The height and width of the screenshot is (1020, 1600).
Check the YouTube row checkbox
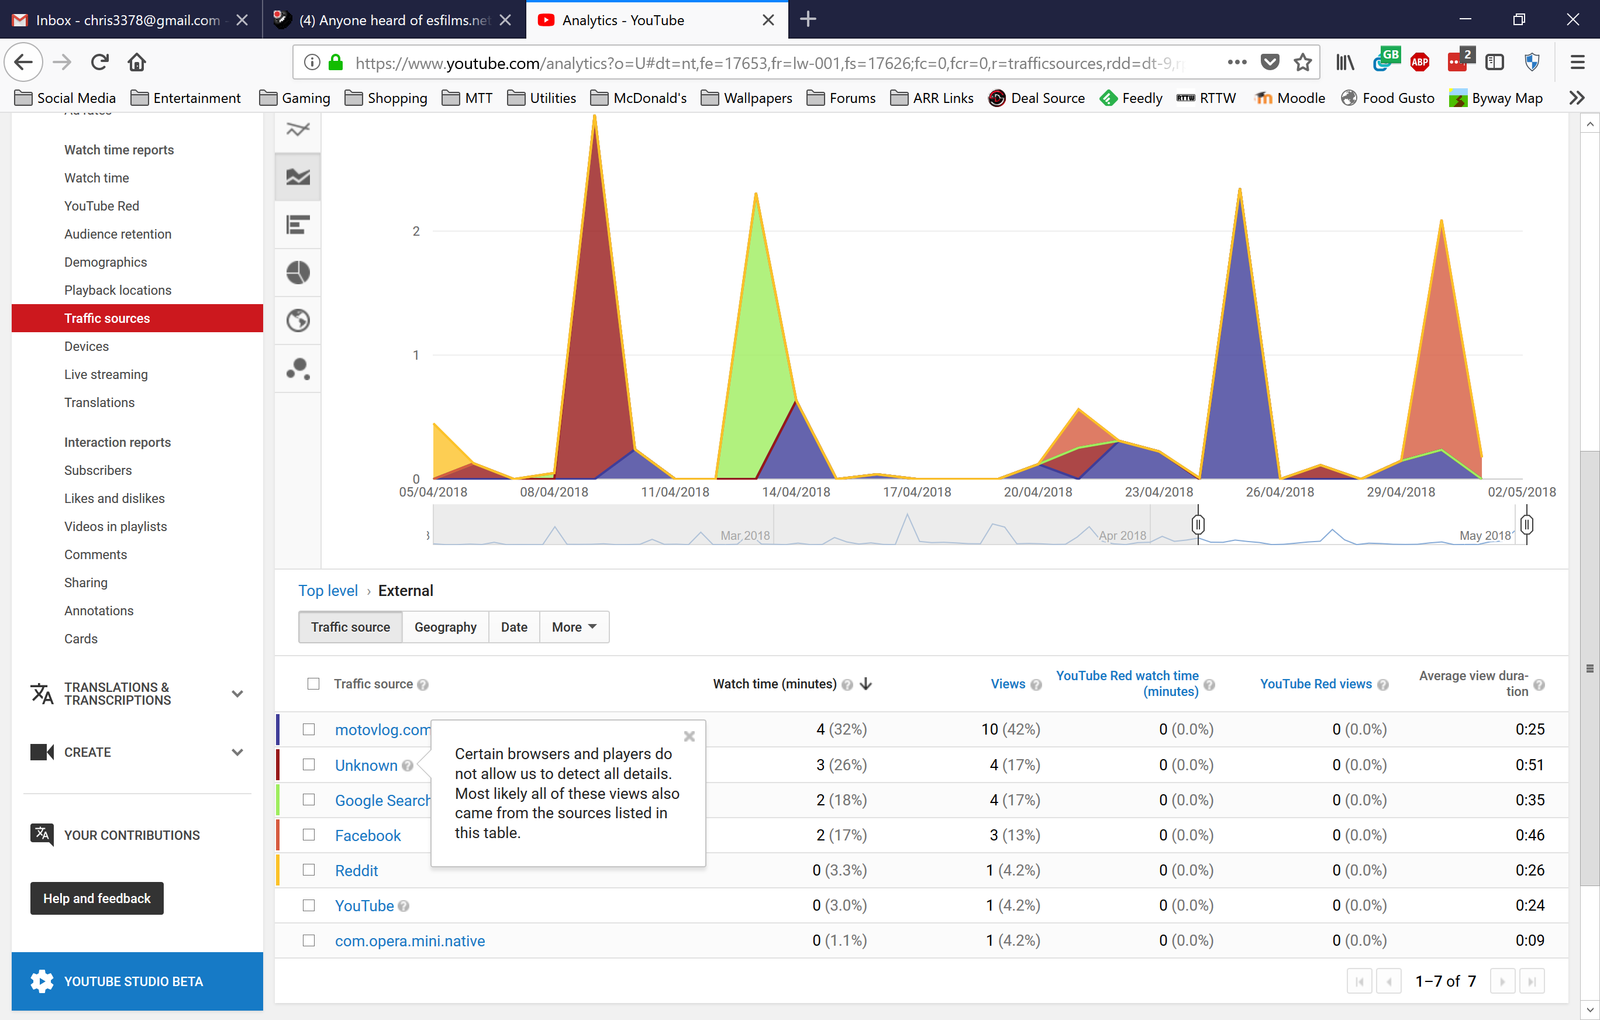[x=309, y=905]
